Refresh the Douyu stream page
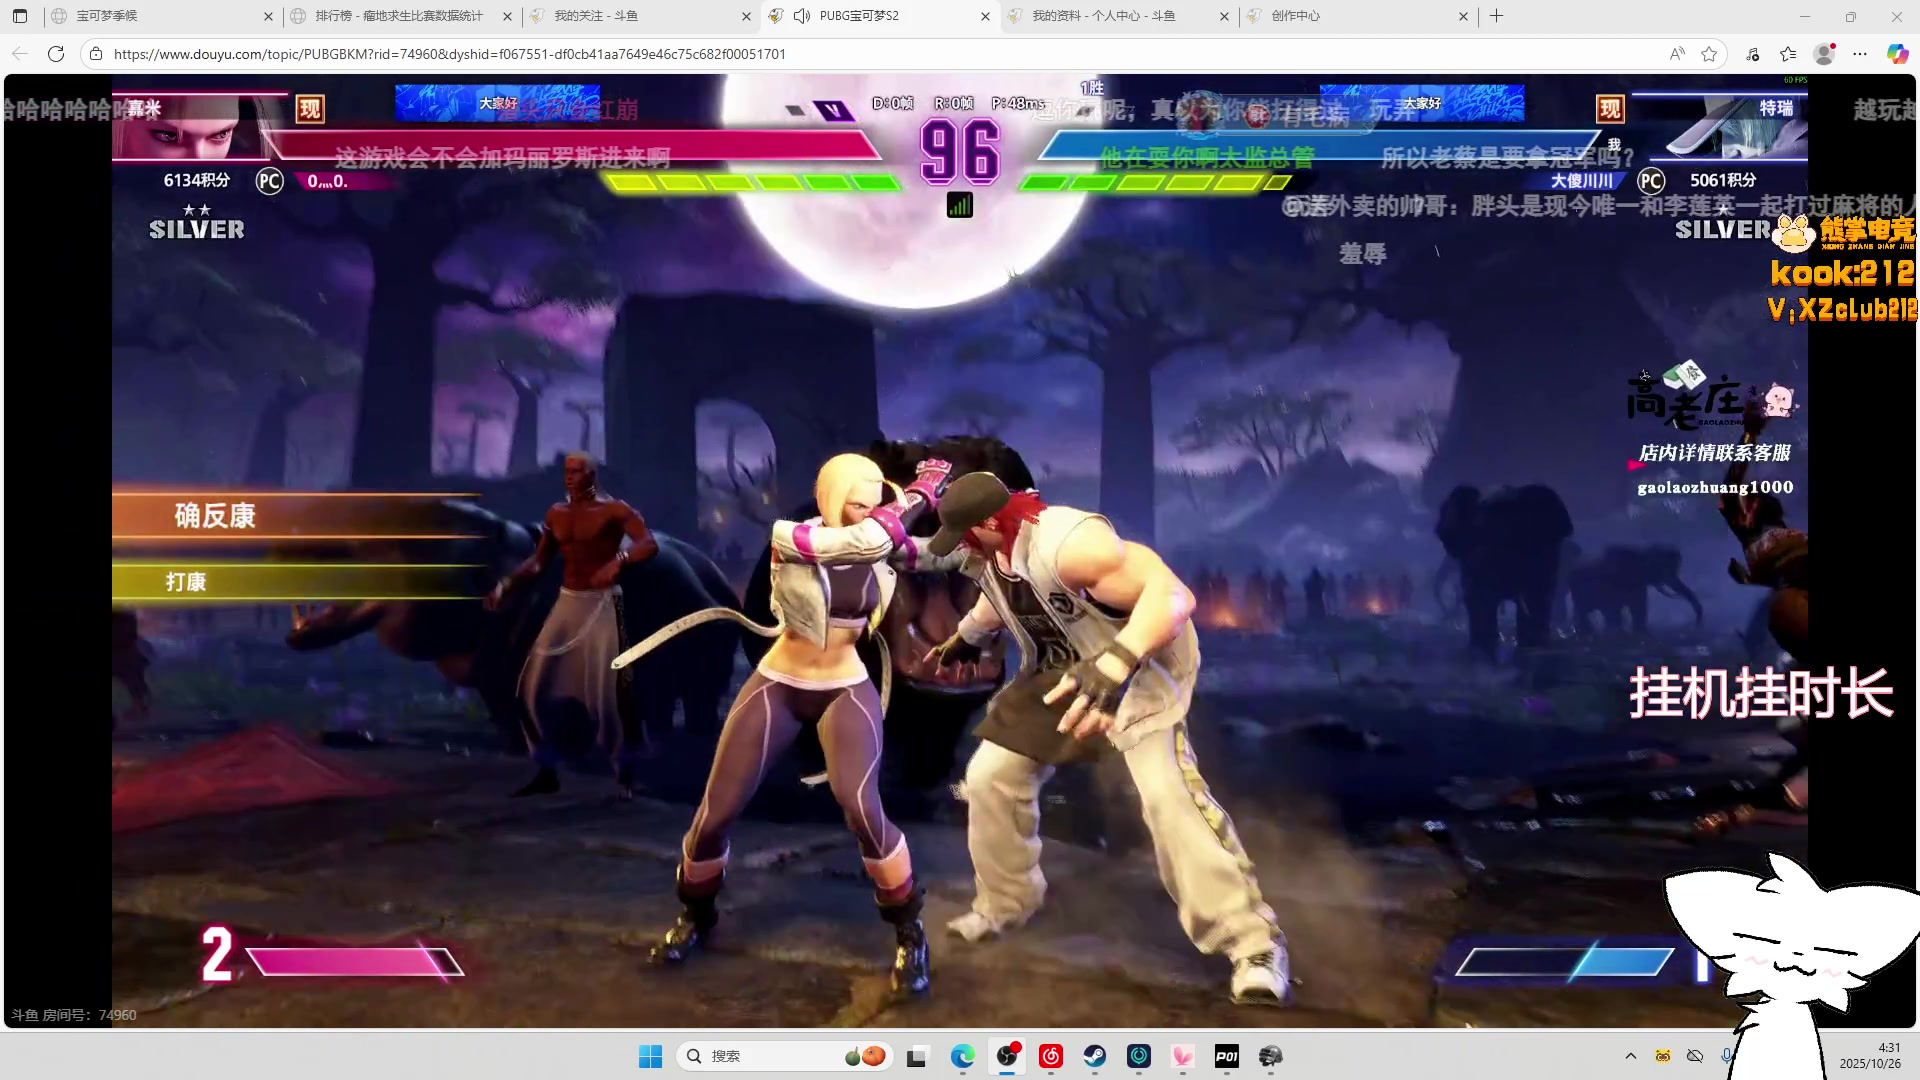The height and width of the screenshot is (1080, 1920). point(56,54)
